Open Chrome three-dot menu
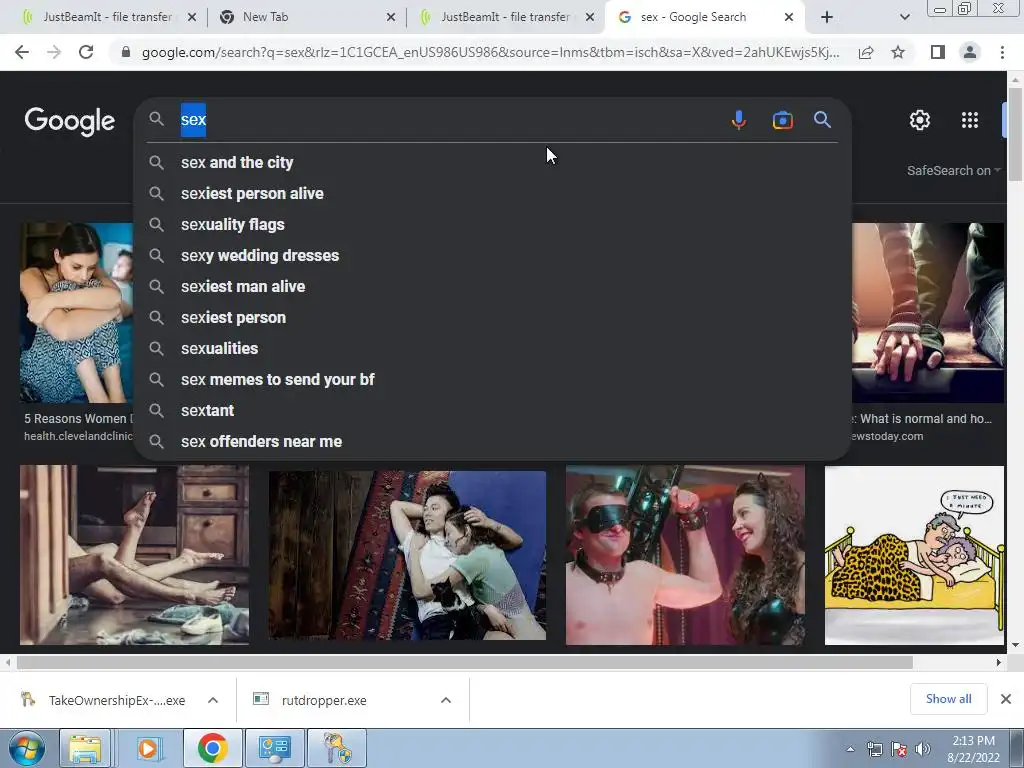The width and height of the screenshot is (1024, 768). point(1002,52)
